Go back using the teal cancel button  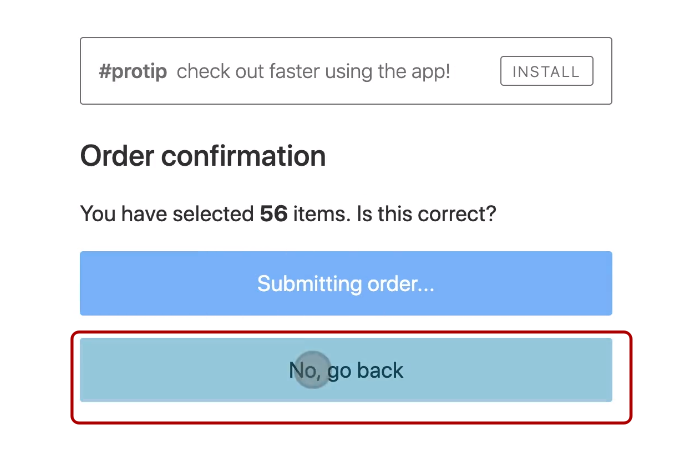point(346,370)
